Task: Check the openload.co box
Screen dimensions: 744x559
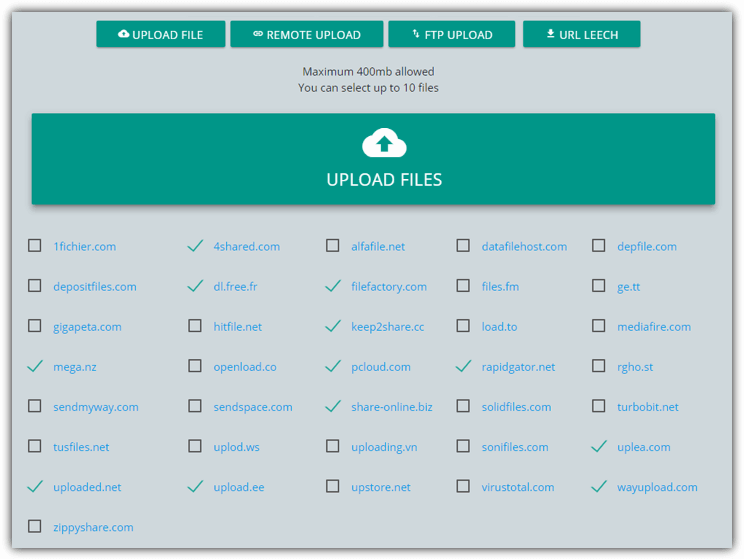Action: point(195,366)
